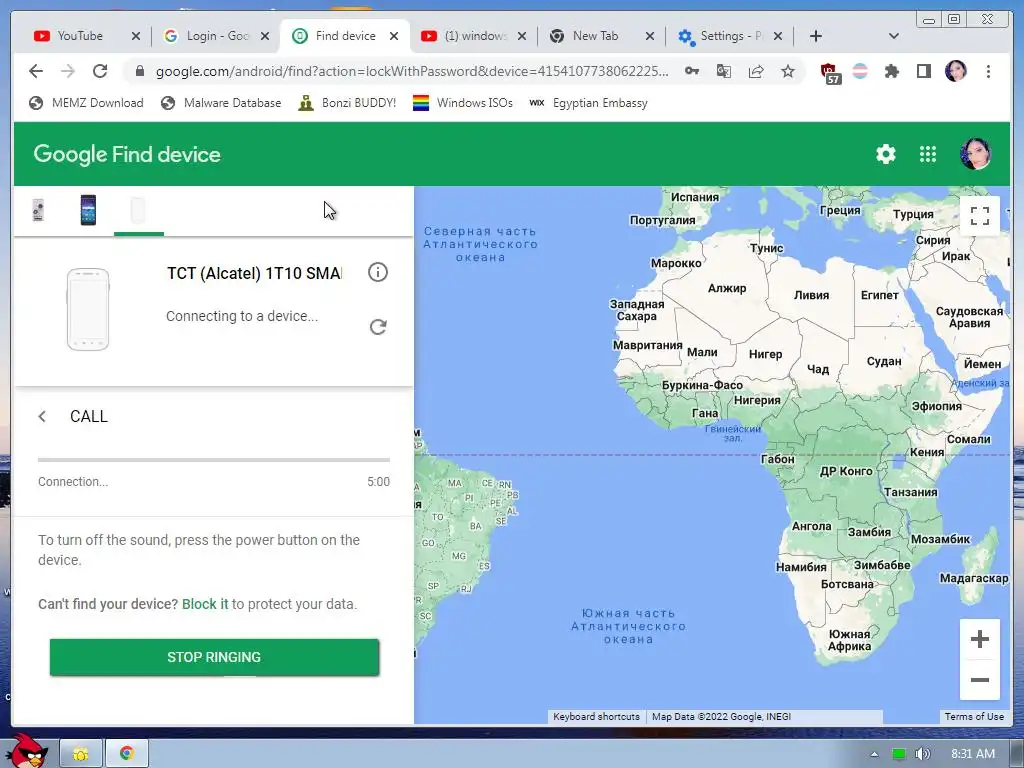Click the site lock icon

pos(139,71)
